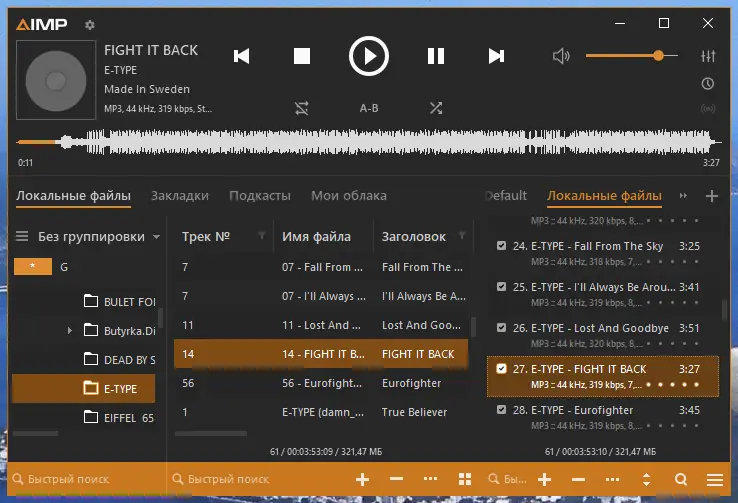This screenshot has height=503, width=738.
Task: Switch to Локальные файлы library tab
Action: (x=73, y=196)
